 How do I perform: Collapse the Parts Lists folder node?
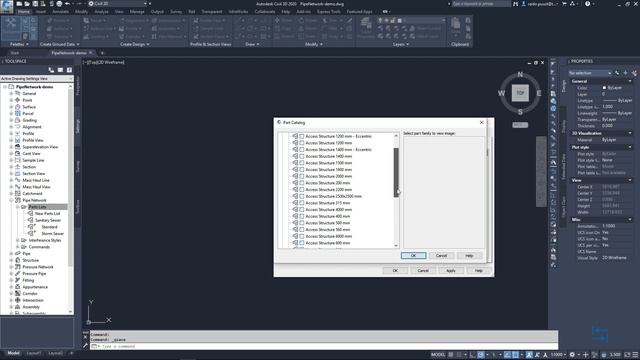tap(18, 207)
